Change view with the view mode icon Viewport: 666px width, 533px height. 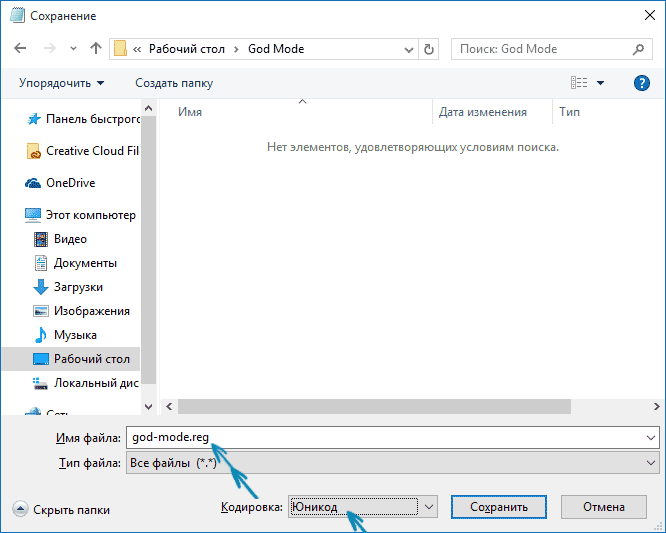[x=579, y=83]
